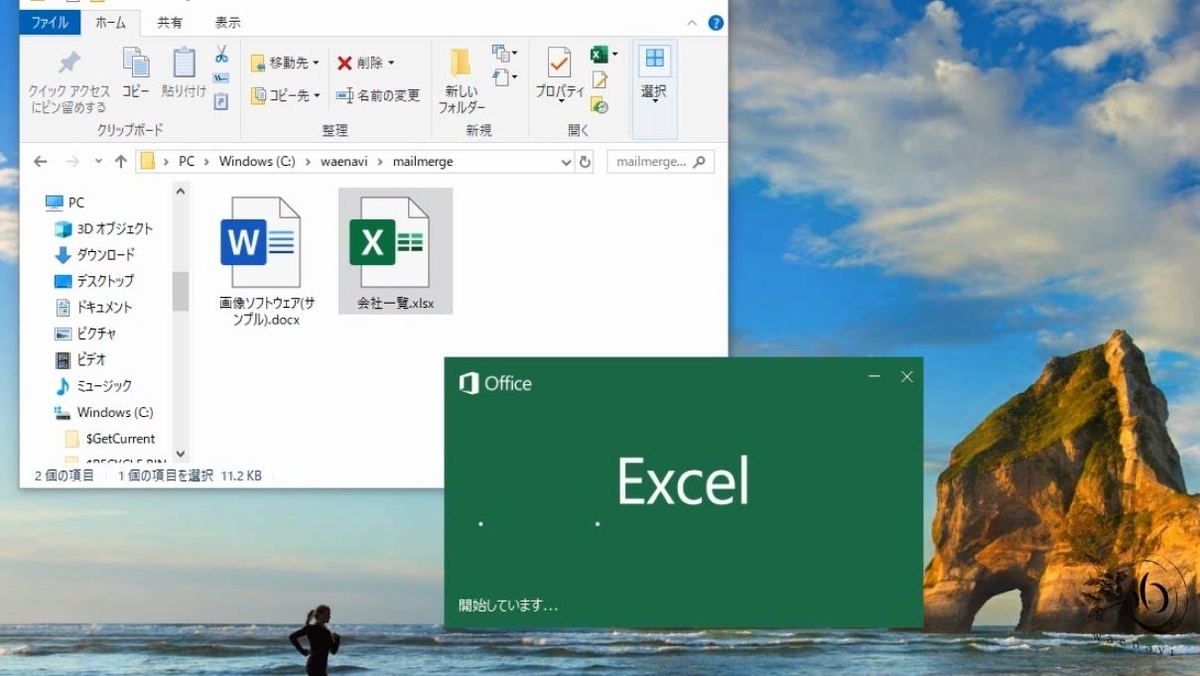Open the 移動先 (Move to) dropdown

pyautogui.click(x=288, y=63)
